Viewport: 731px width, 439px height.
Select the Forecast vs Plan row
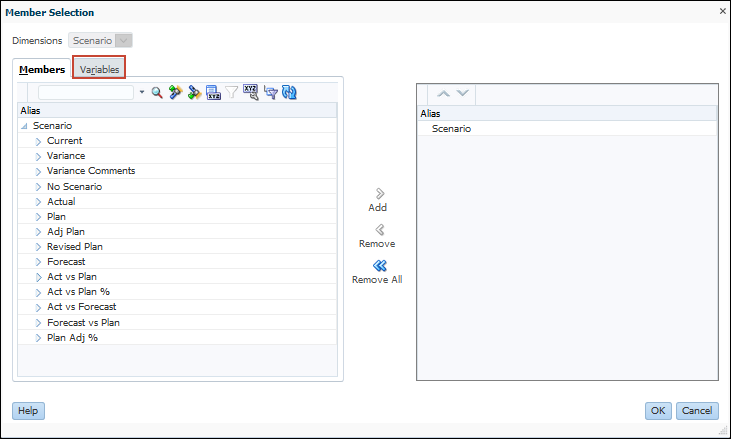point(177,322)
